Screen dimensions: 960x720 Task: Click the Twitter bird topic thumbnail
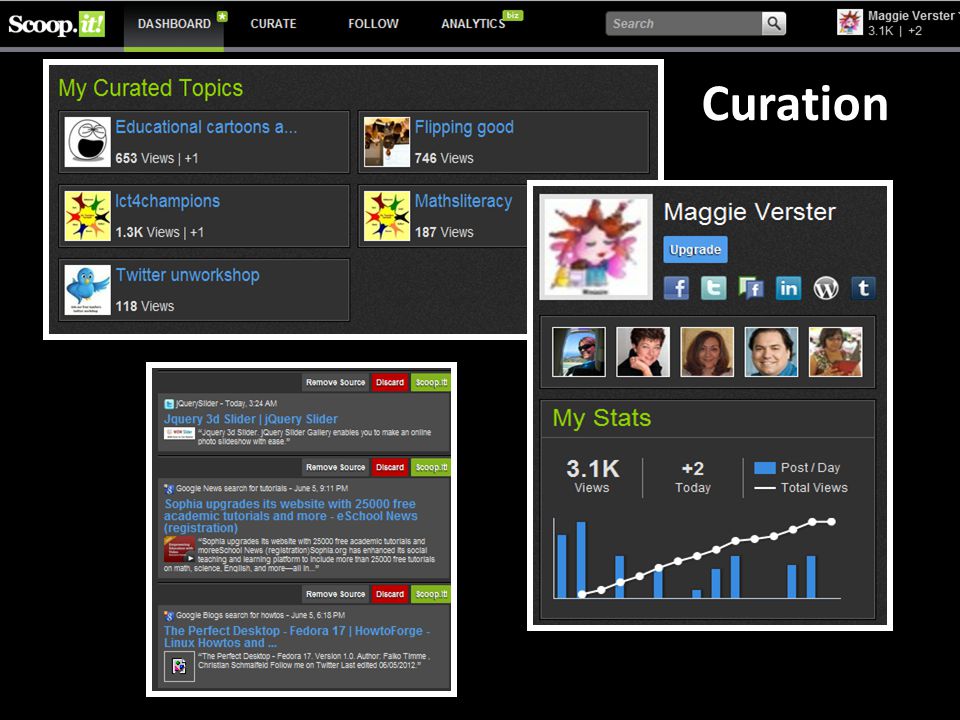[88, 290]
